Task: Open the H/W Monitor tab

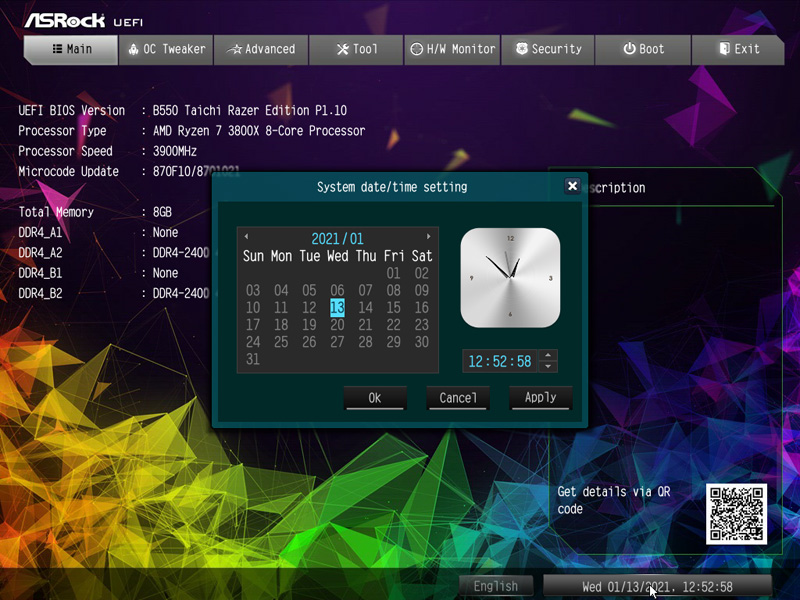Action: tap(452, 49)
